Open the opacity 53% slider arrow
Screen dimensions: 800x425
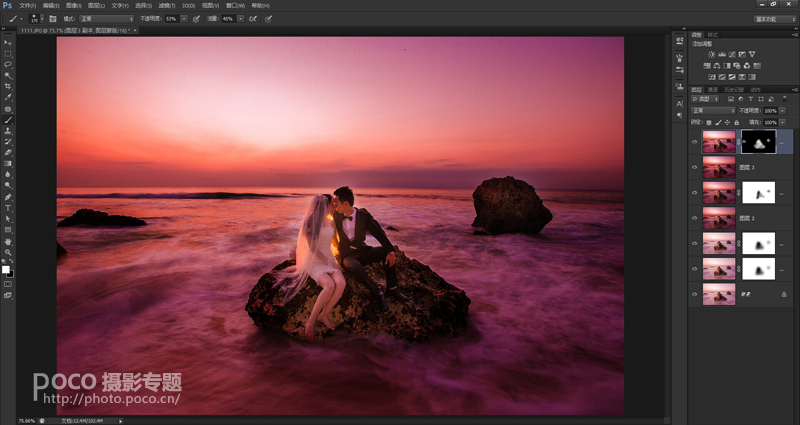(184, 19)
